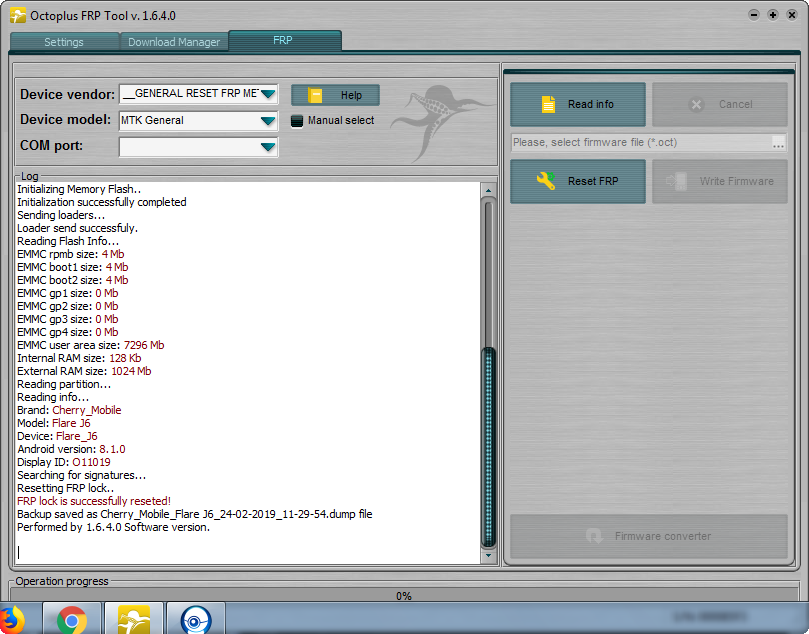The image size is (809, 634).
Task: Switch to the Settings tab
Action: pyautogui.click(x=64, y=42)
